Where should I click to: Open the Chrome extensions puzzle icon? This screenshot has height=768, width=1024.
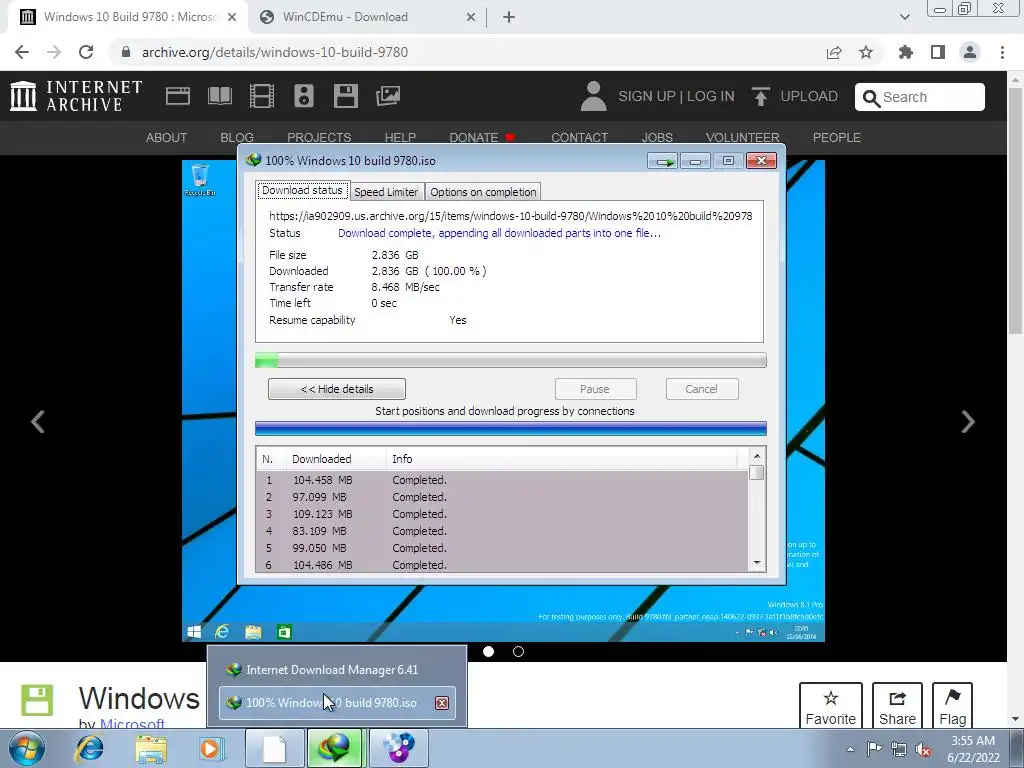[906, 52]
